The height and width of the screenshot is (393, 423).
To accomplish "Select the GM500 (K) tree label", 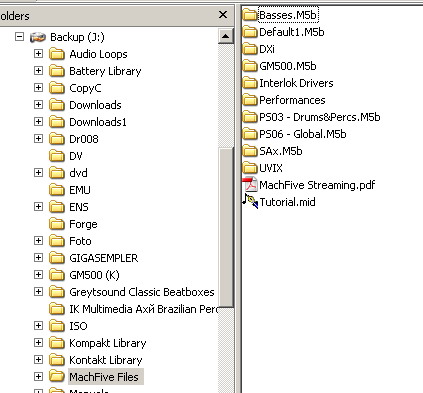I will (94, 275).
